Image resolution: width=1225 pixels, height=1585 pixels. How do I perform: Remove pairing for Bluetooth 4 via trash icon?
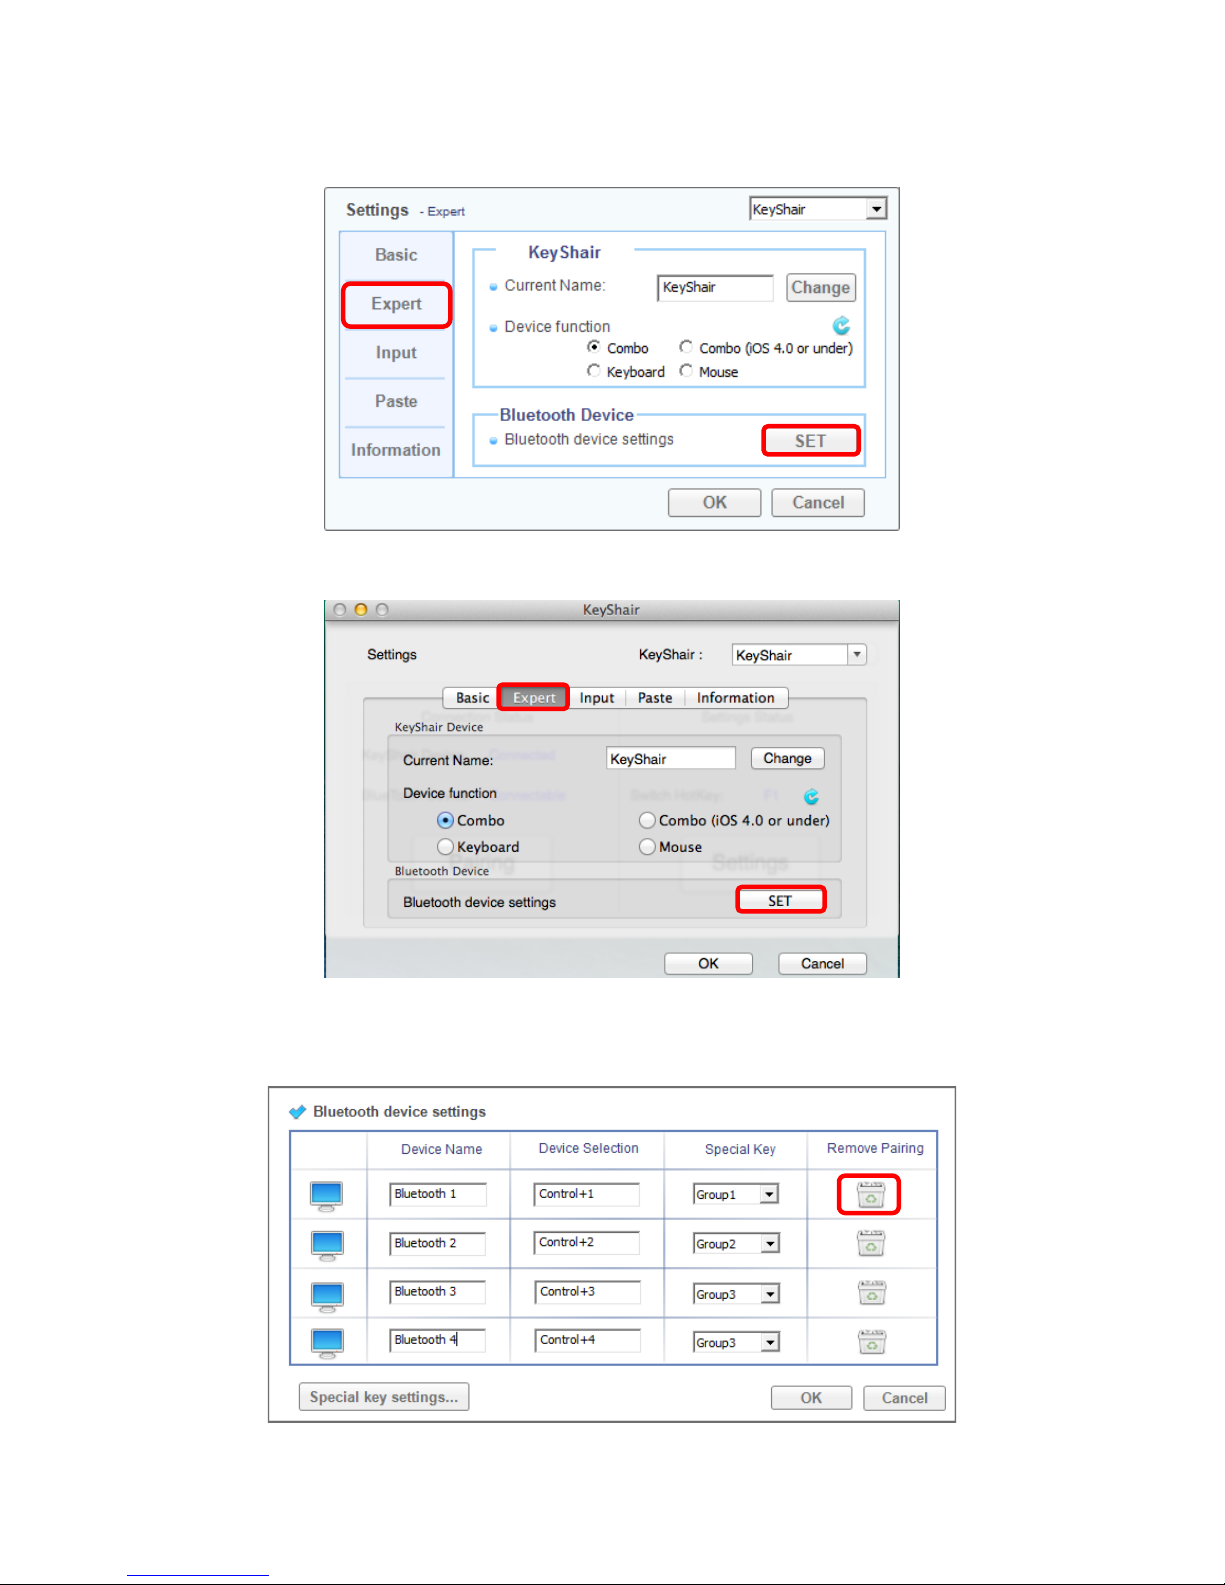coord(872,1341)
